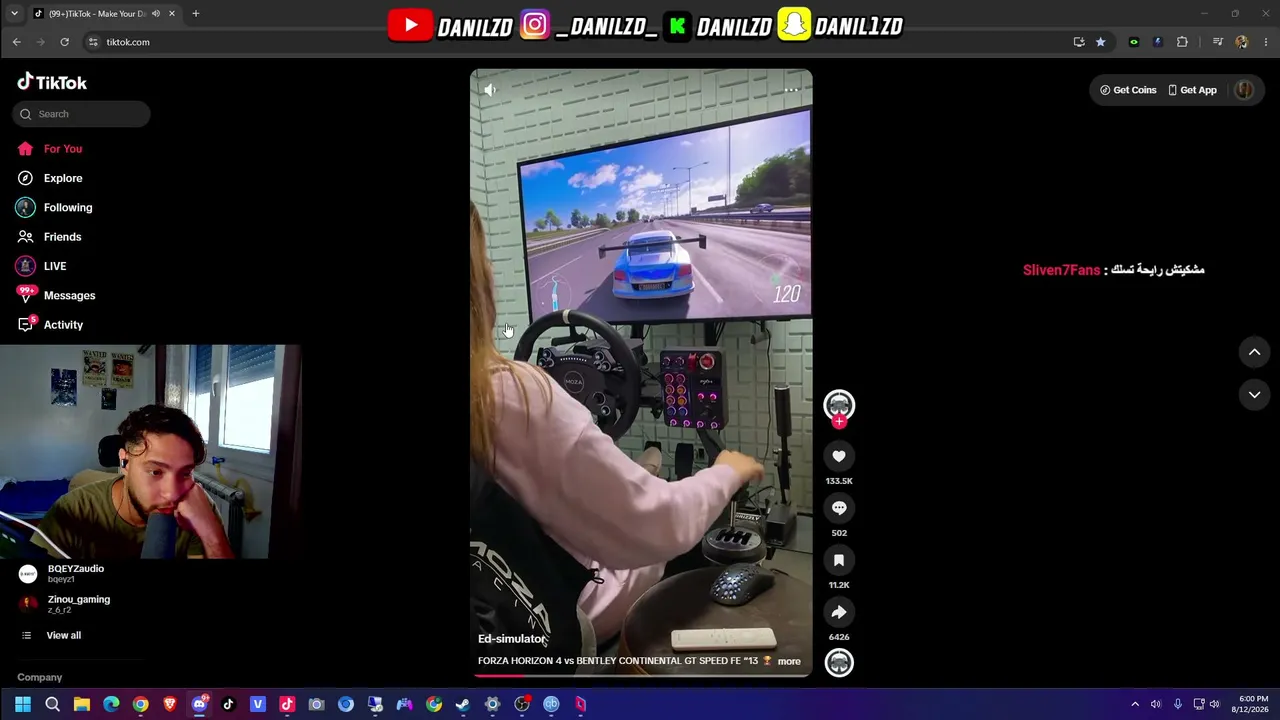
Task: Focus the TikTok search field
Action: tap(82, 114)
